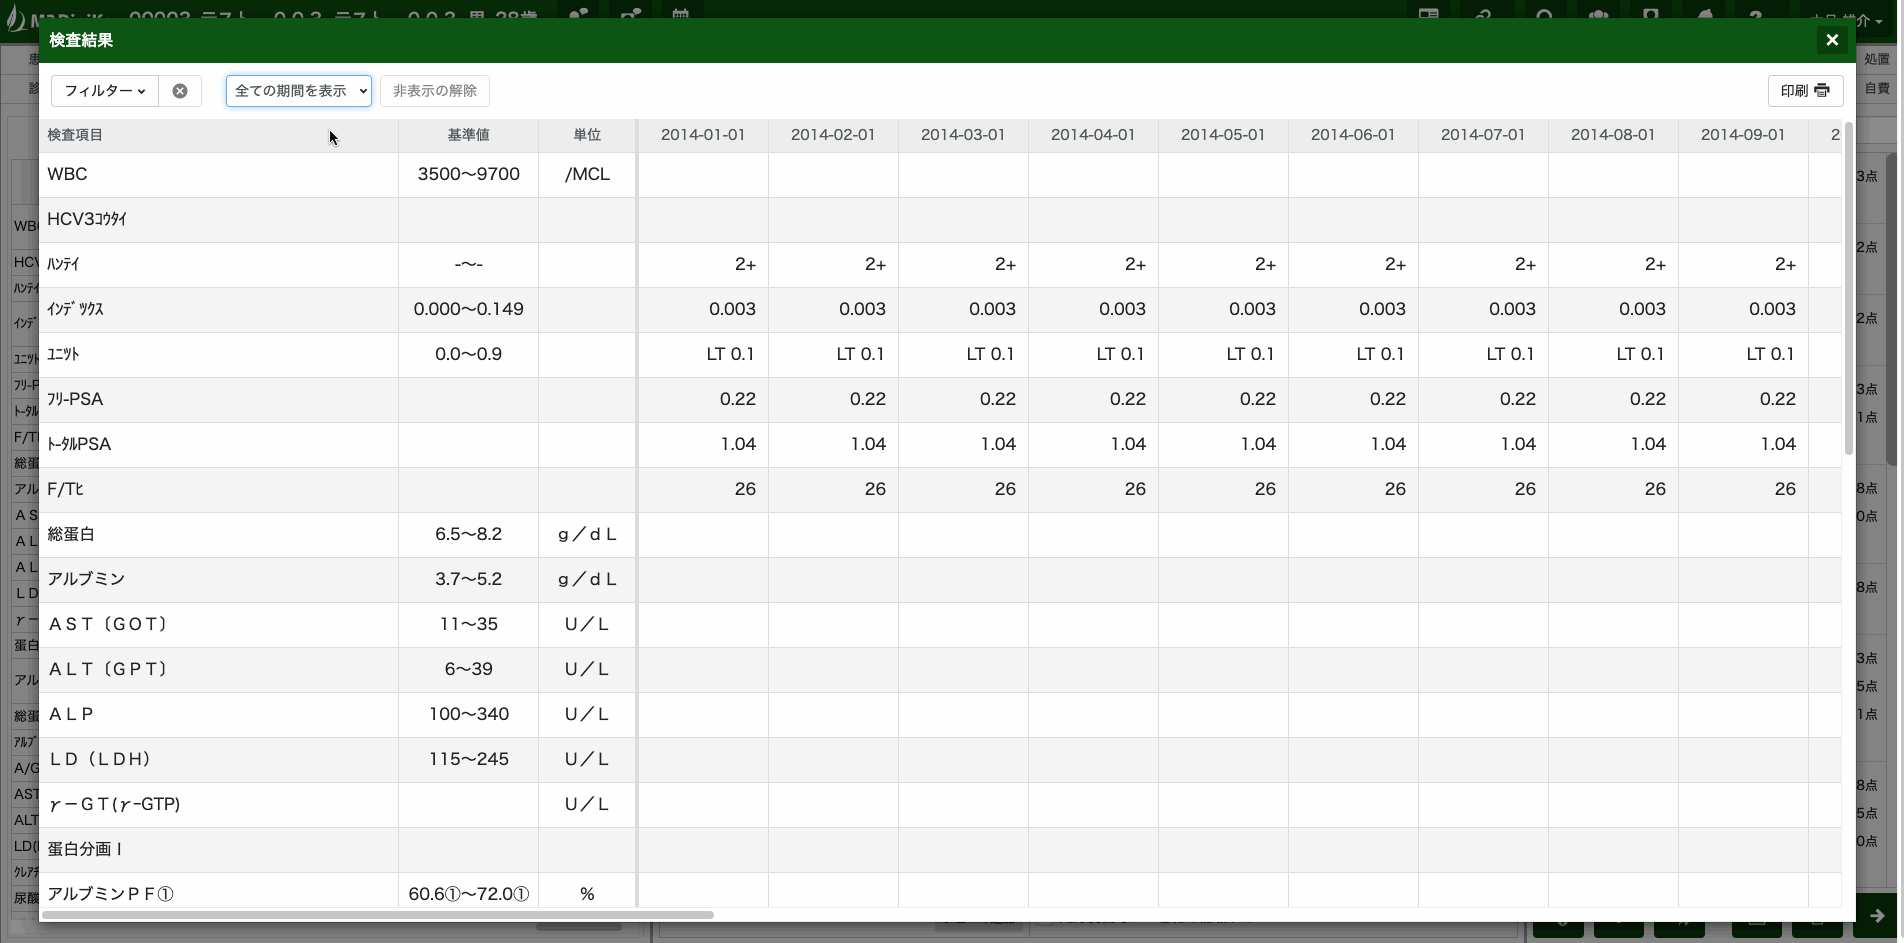Click the ｲﾝﾃﾞｯｸｽ 0.003 result for 2014-03-01
1904x943 pixels.
coord(992,309)
